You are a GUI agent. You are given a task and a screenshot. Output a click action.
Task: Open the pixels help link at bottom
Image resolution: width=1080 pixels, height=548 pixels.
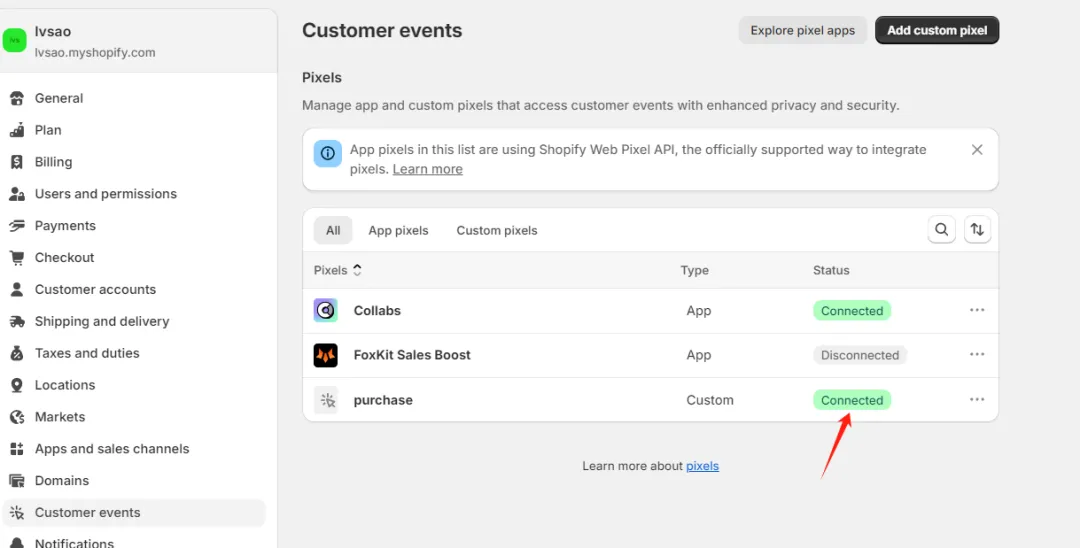703,466
